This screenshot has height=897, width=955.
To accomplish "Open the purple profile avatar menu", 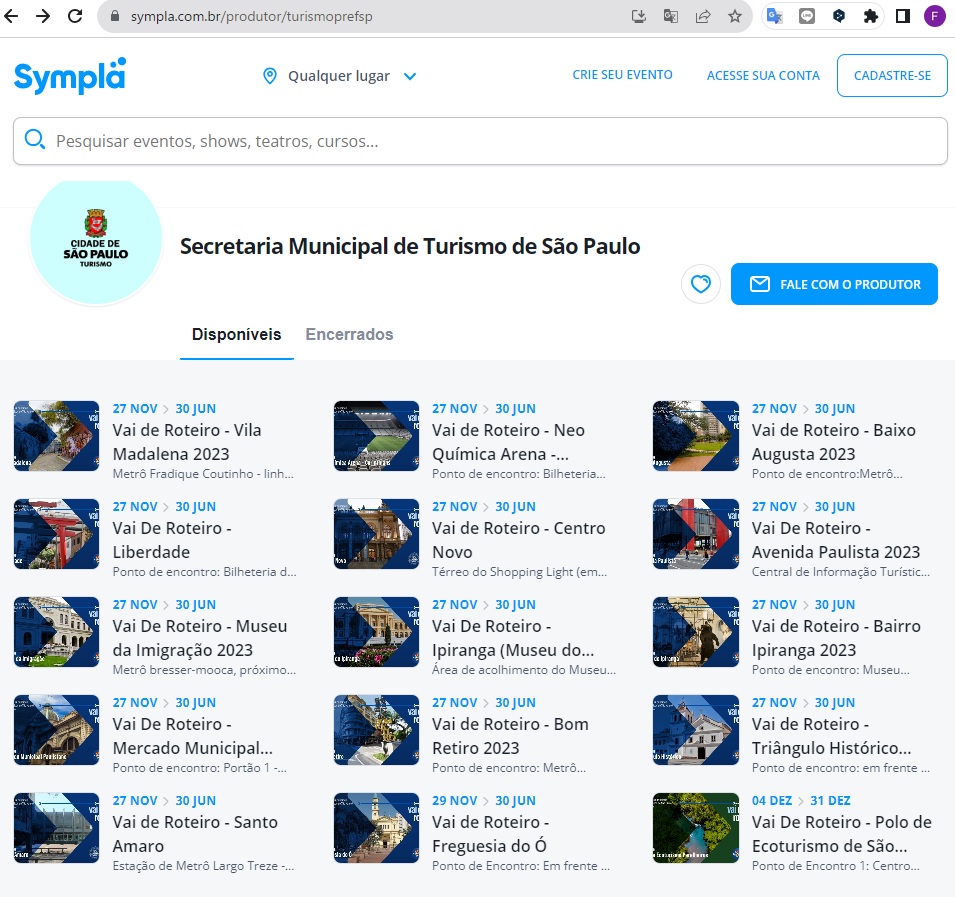I will (934, 16).
